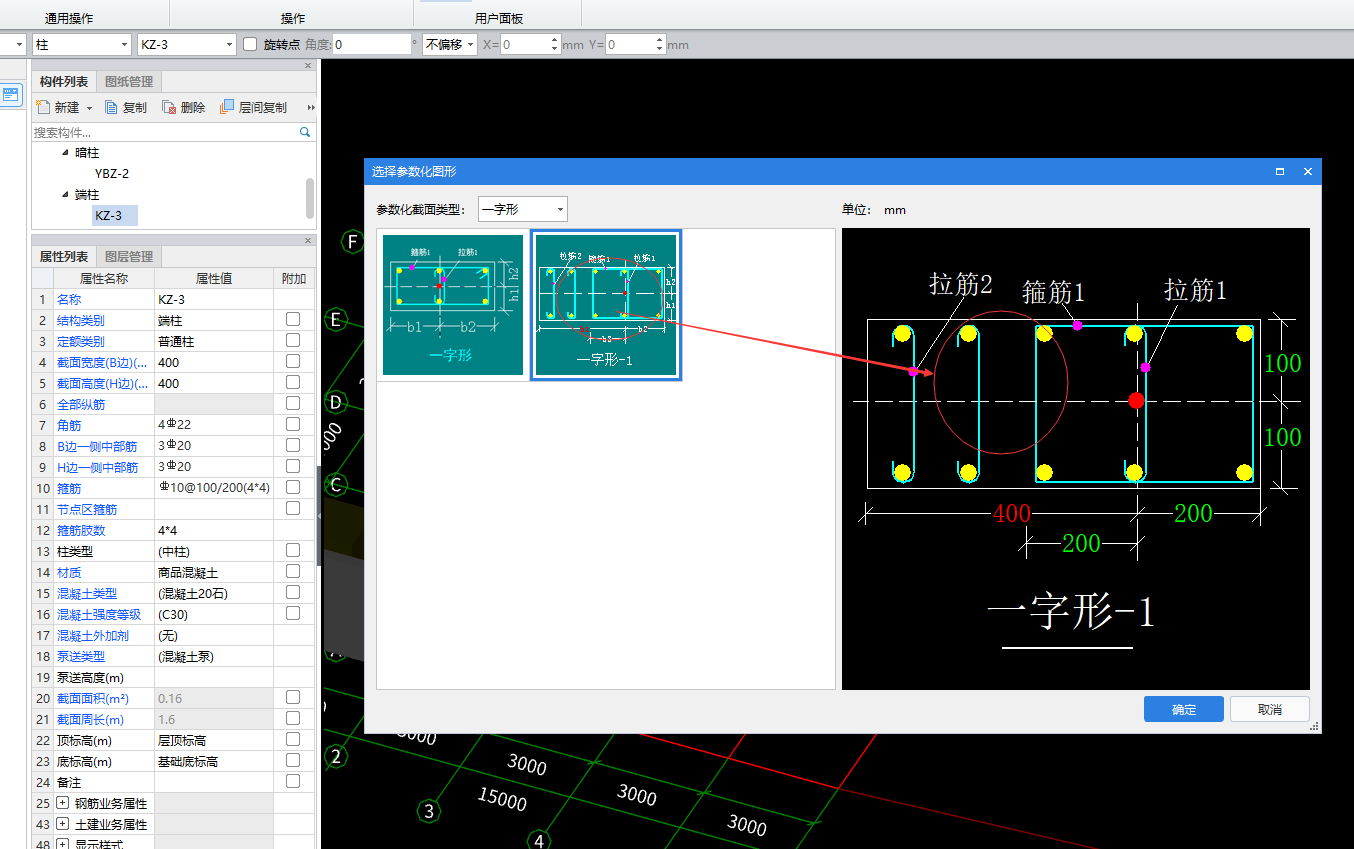This screenshot has width=1354, height=849.
Task: Click the blue panel icon in left sidebar
Action: point(12,95)
